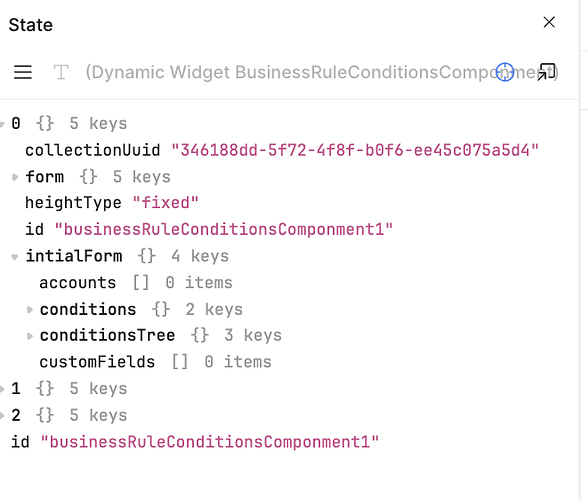Click the text type T icon

[61, 72]
